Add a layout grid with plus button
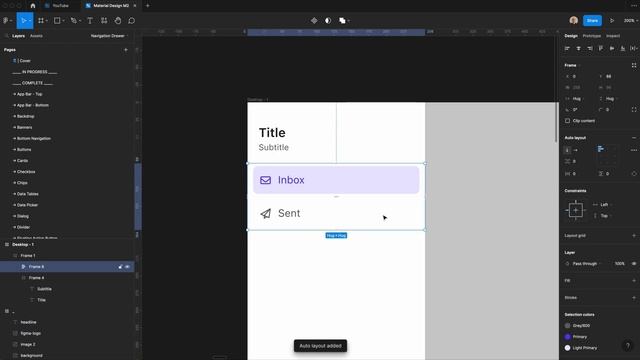 (x=634, y=236)
